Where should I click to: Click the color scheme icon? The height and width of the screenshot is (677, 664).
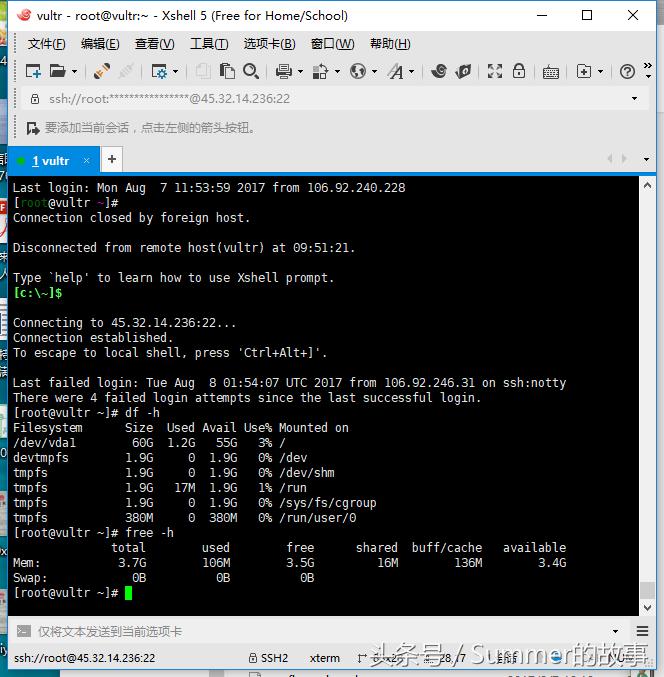click(320, 71)
